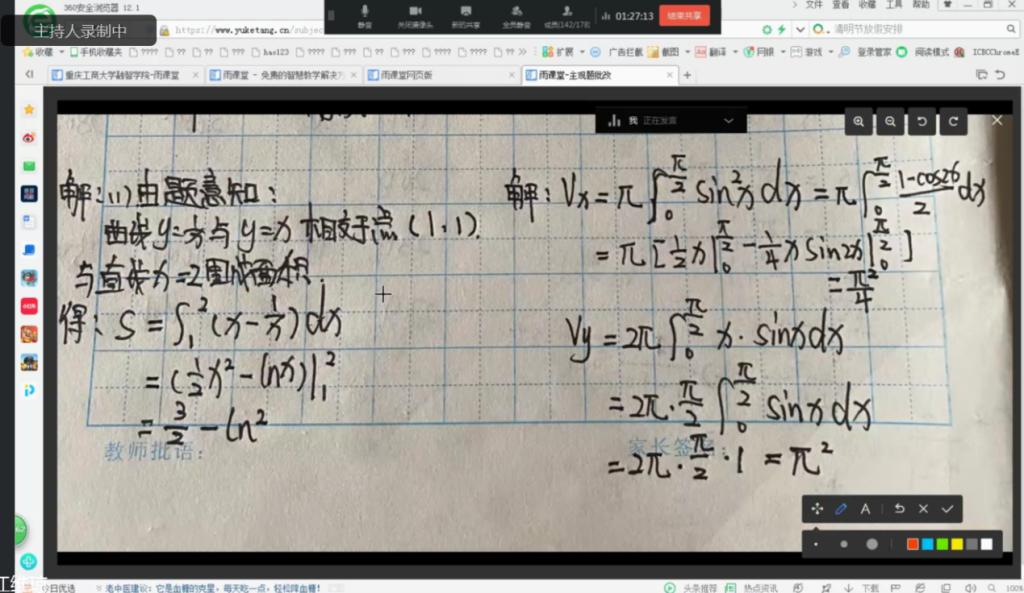Click the move tool in annotation bar

[x=817, y=509]
